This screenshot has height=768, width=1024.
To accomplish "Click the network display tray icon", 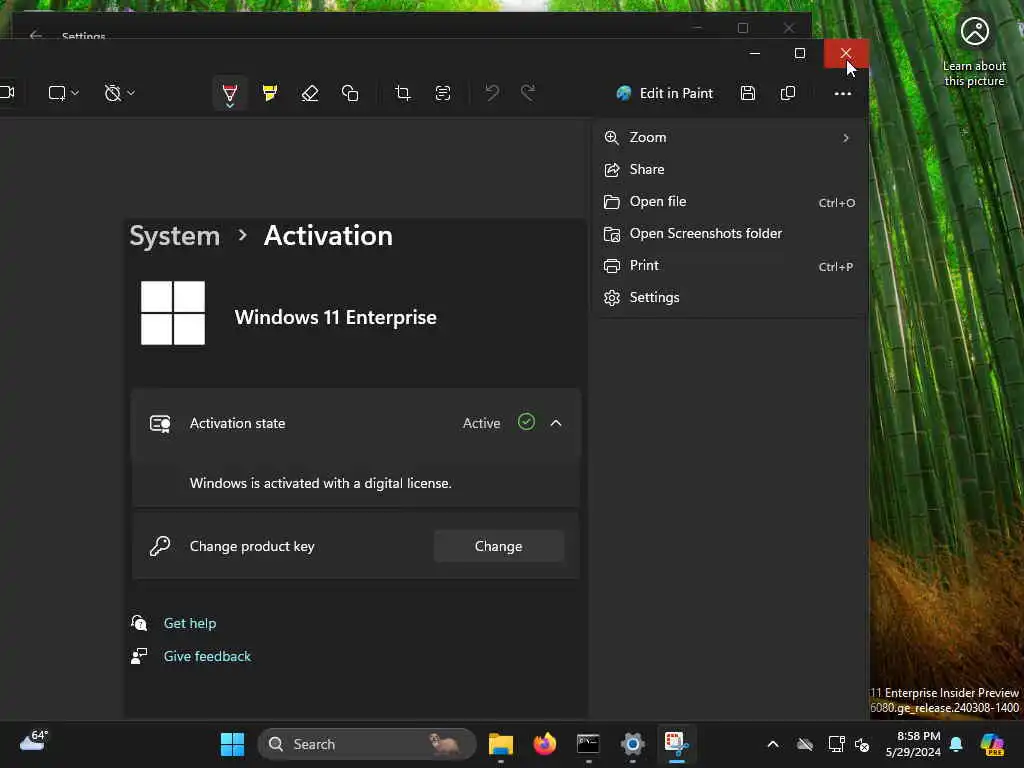I will [x=836, y=744].
